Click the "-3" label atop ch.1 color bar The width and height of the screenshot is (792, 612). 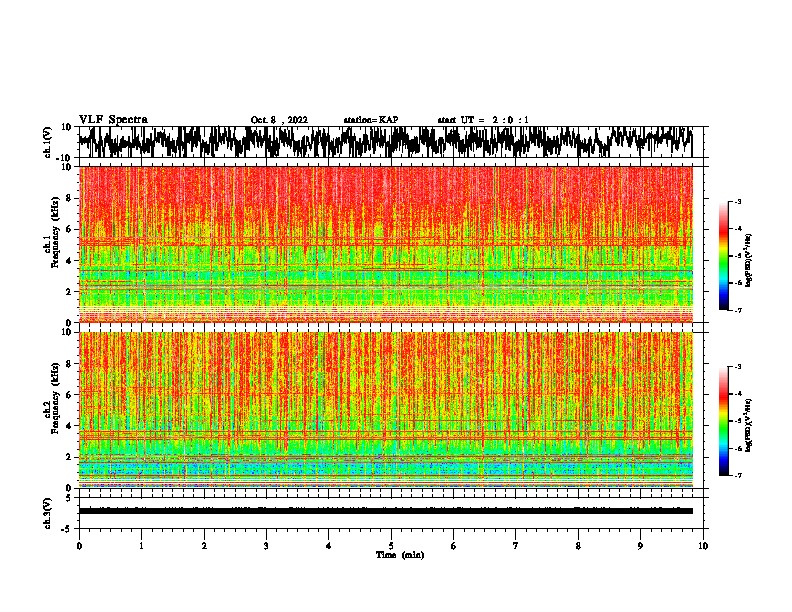pyautogui.click(x=737, y=201)
